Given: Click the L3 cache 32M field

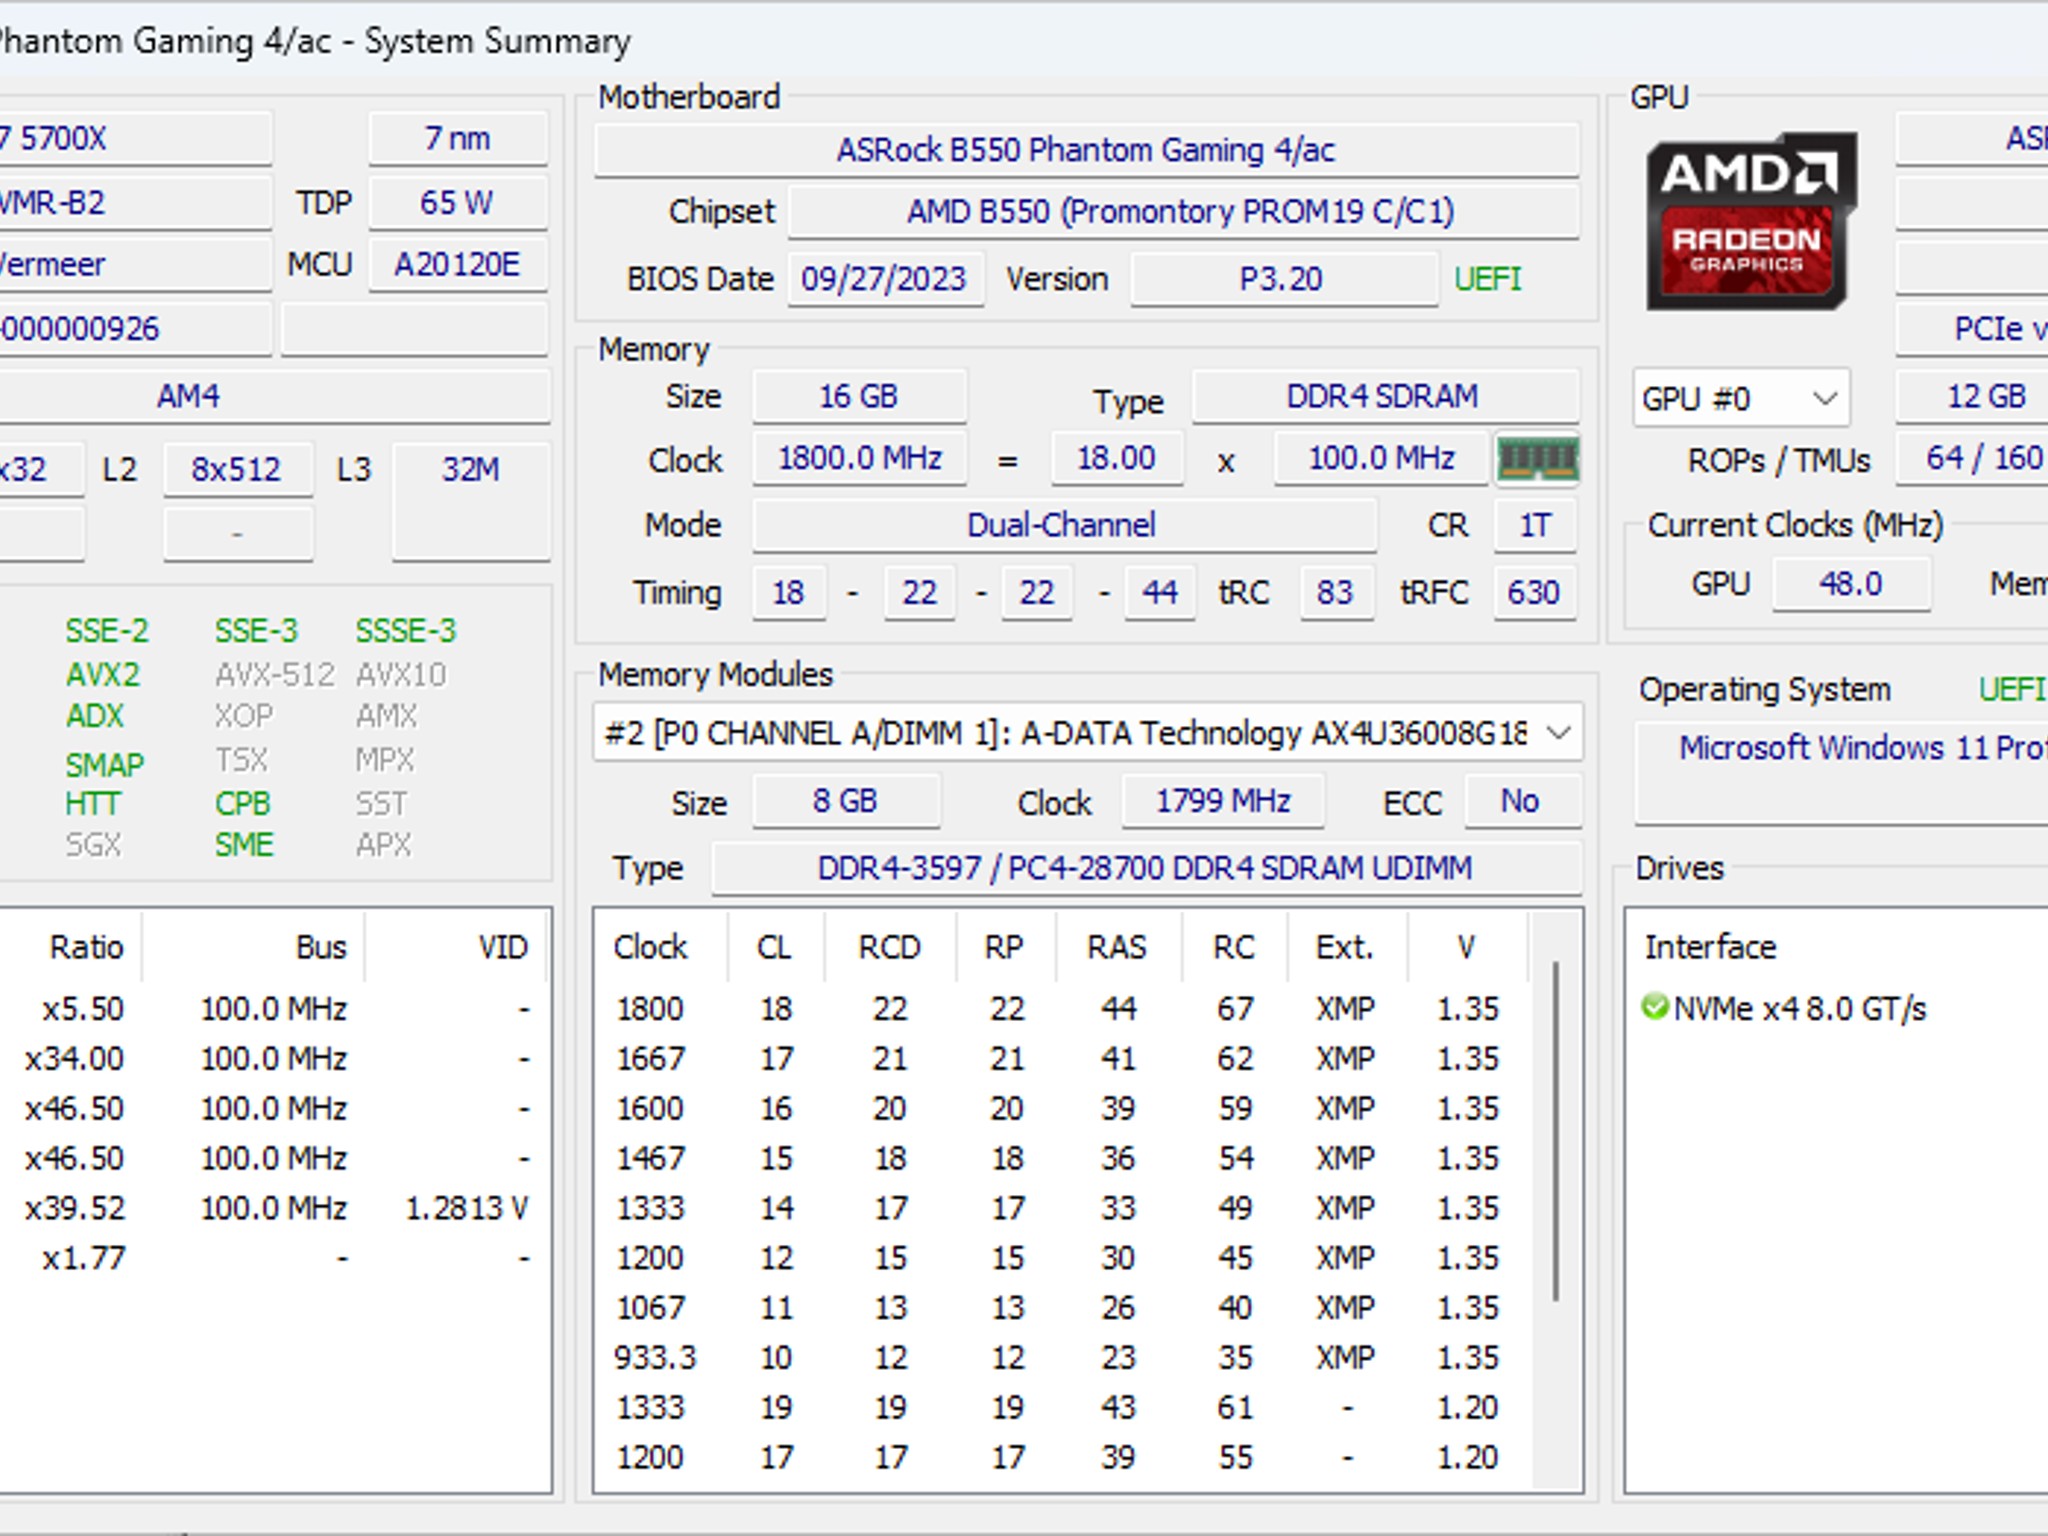Looking at the screenshot, I should tap(471, 500).
